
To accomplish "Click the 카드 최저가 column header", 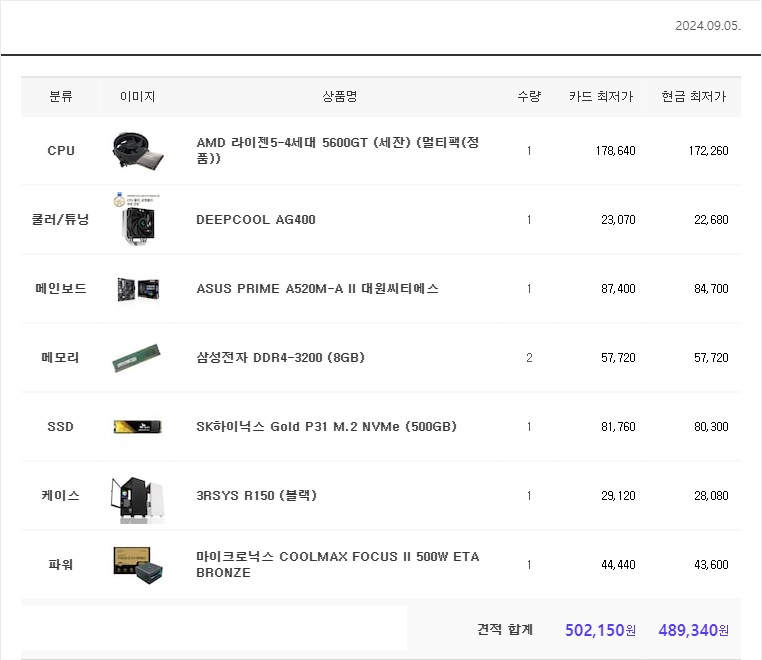I will point(601,97).
